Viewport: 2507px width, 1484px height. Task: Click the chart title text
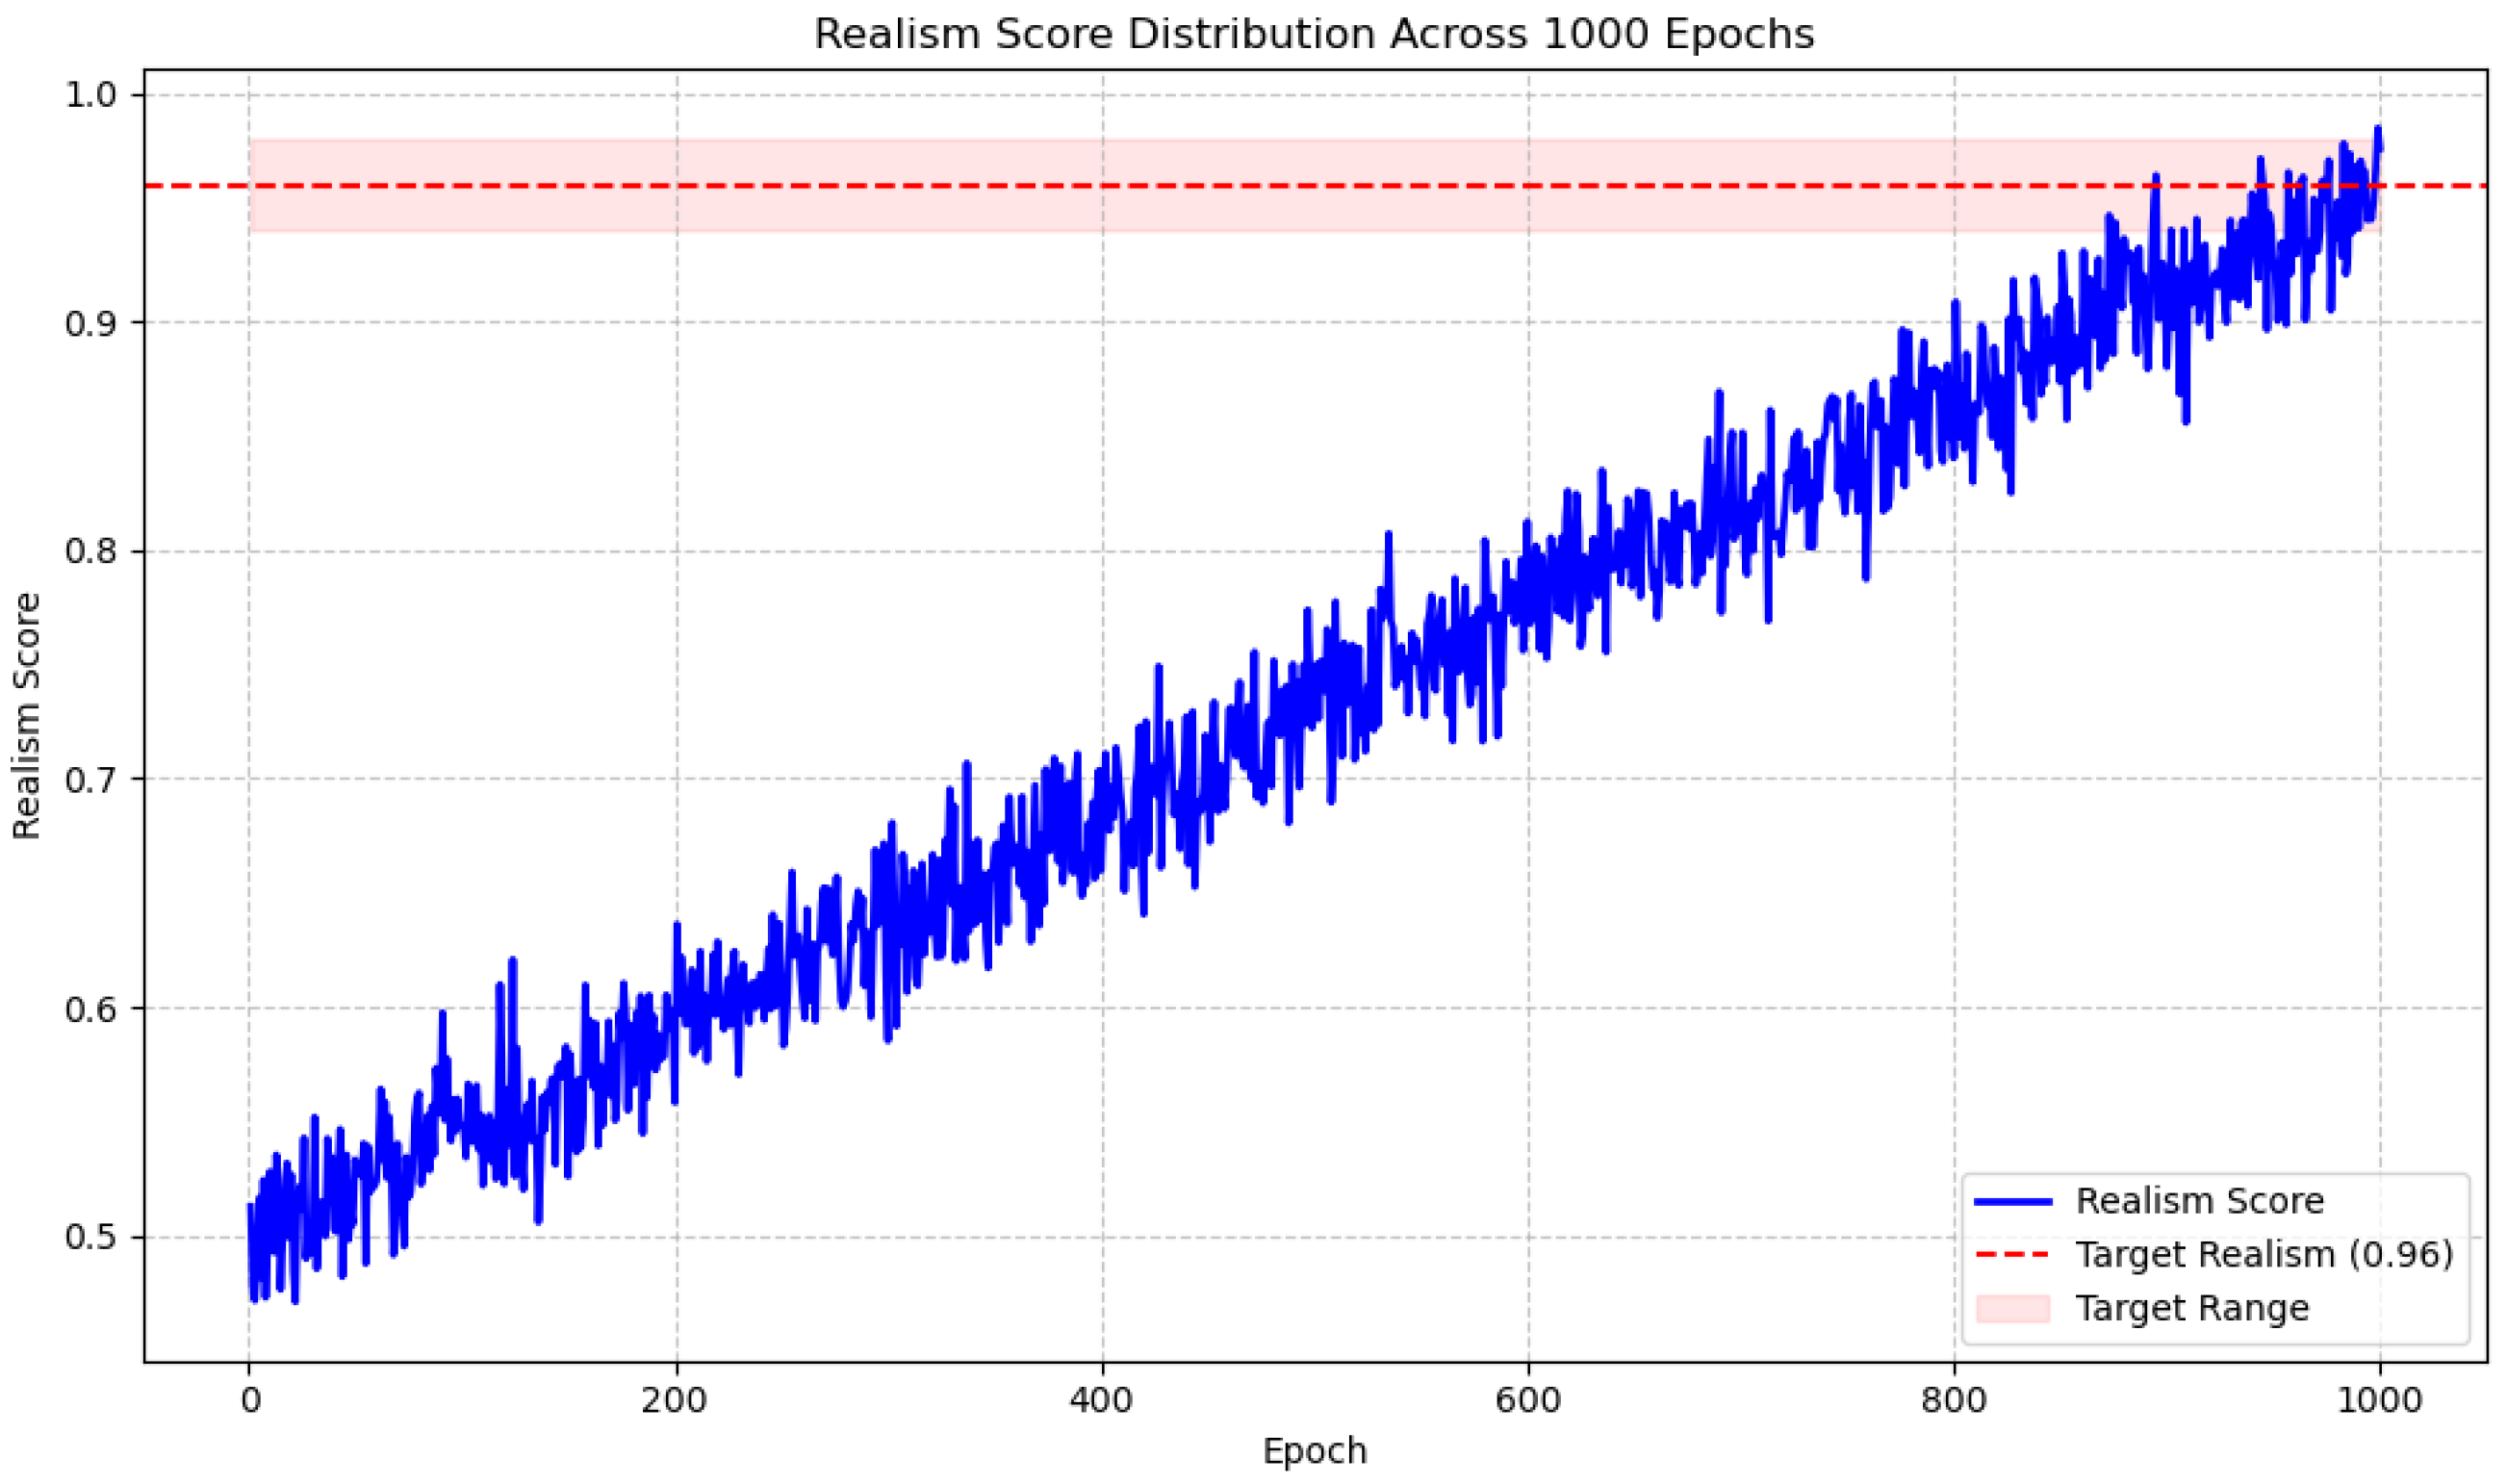(1313, 35)
